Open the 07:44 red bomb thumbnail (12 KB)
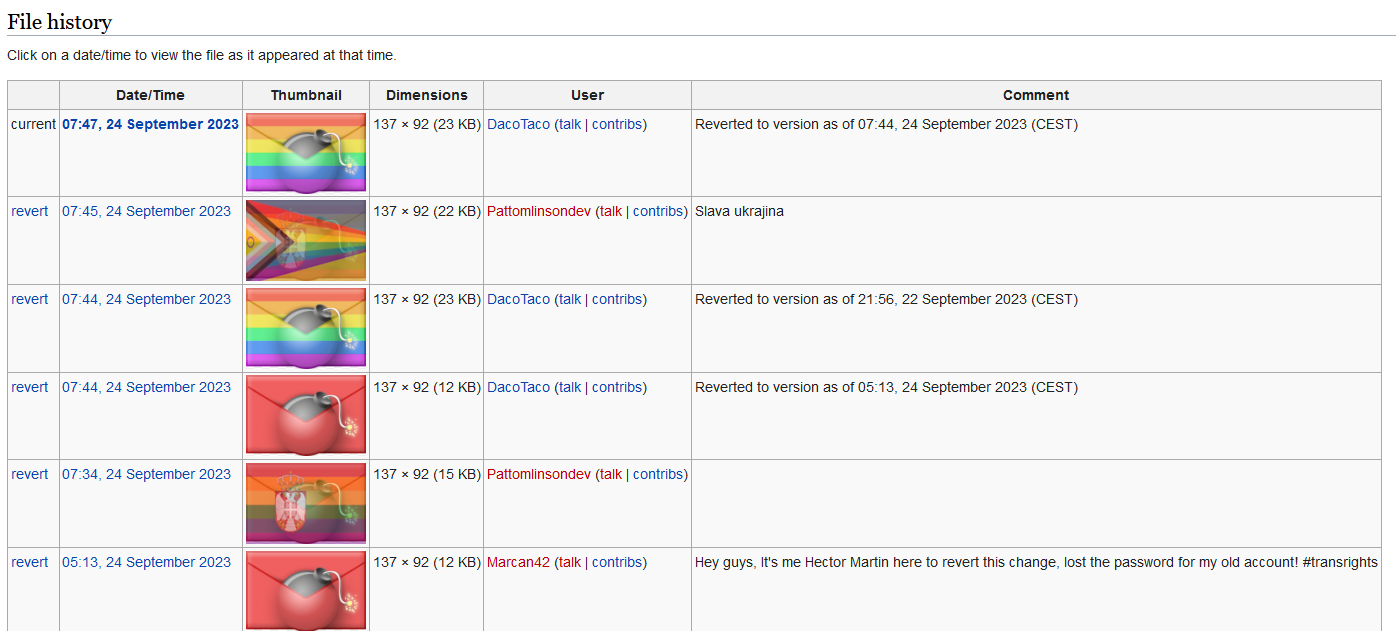1396x631 pixels. [x=306, y=416]
